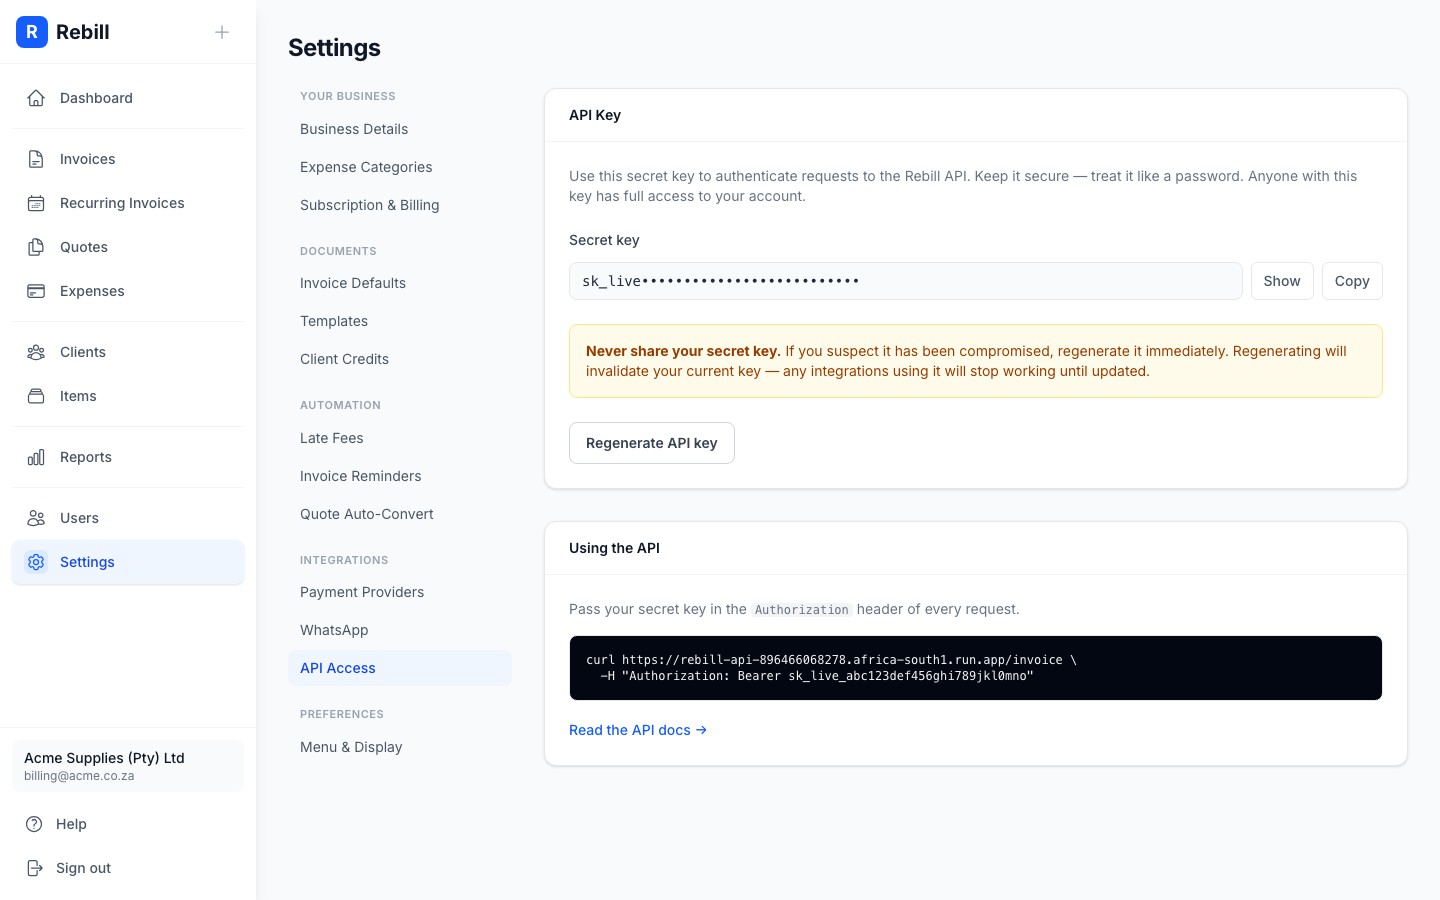1440x900 pixels.
Task: Open Recurring Invoices via its calendar icon
Action: [x=36, y=202]
